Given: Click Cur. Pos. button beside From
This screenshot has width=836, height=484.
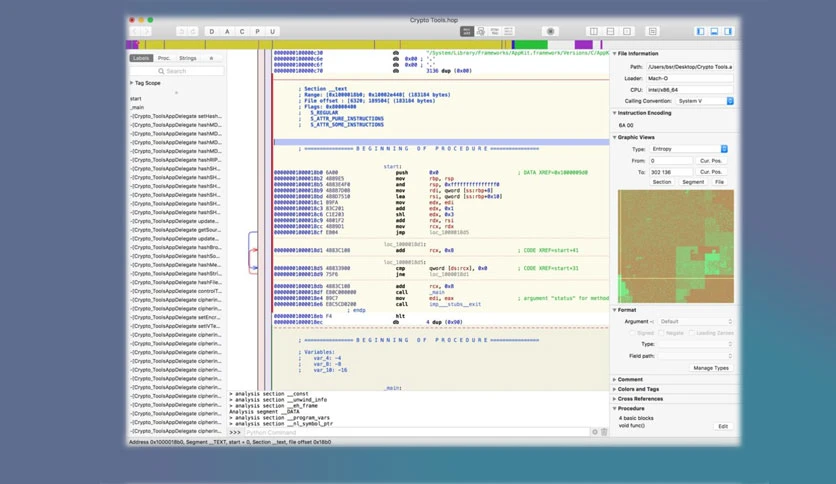Looking at the screenshot, I should (711, 160).
